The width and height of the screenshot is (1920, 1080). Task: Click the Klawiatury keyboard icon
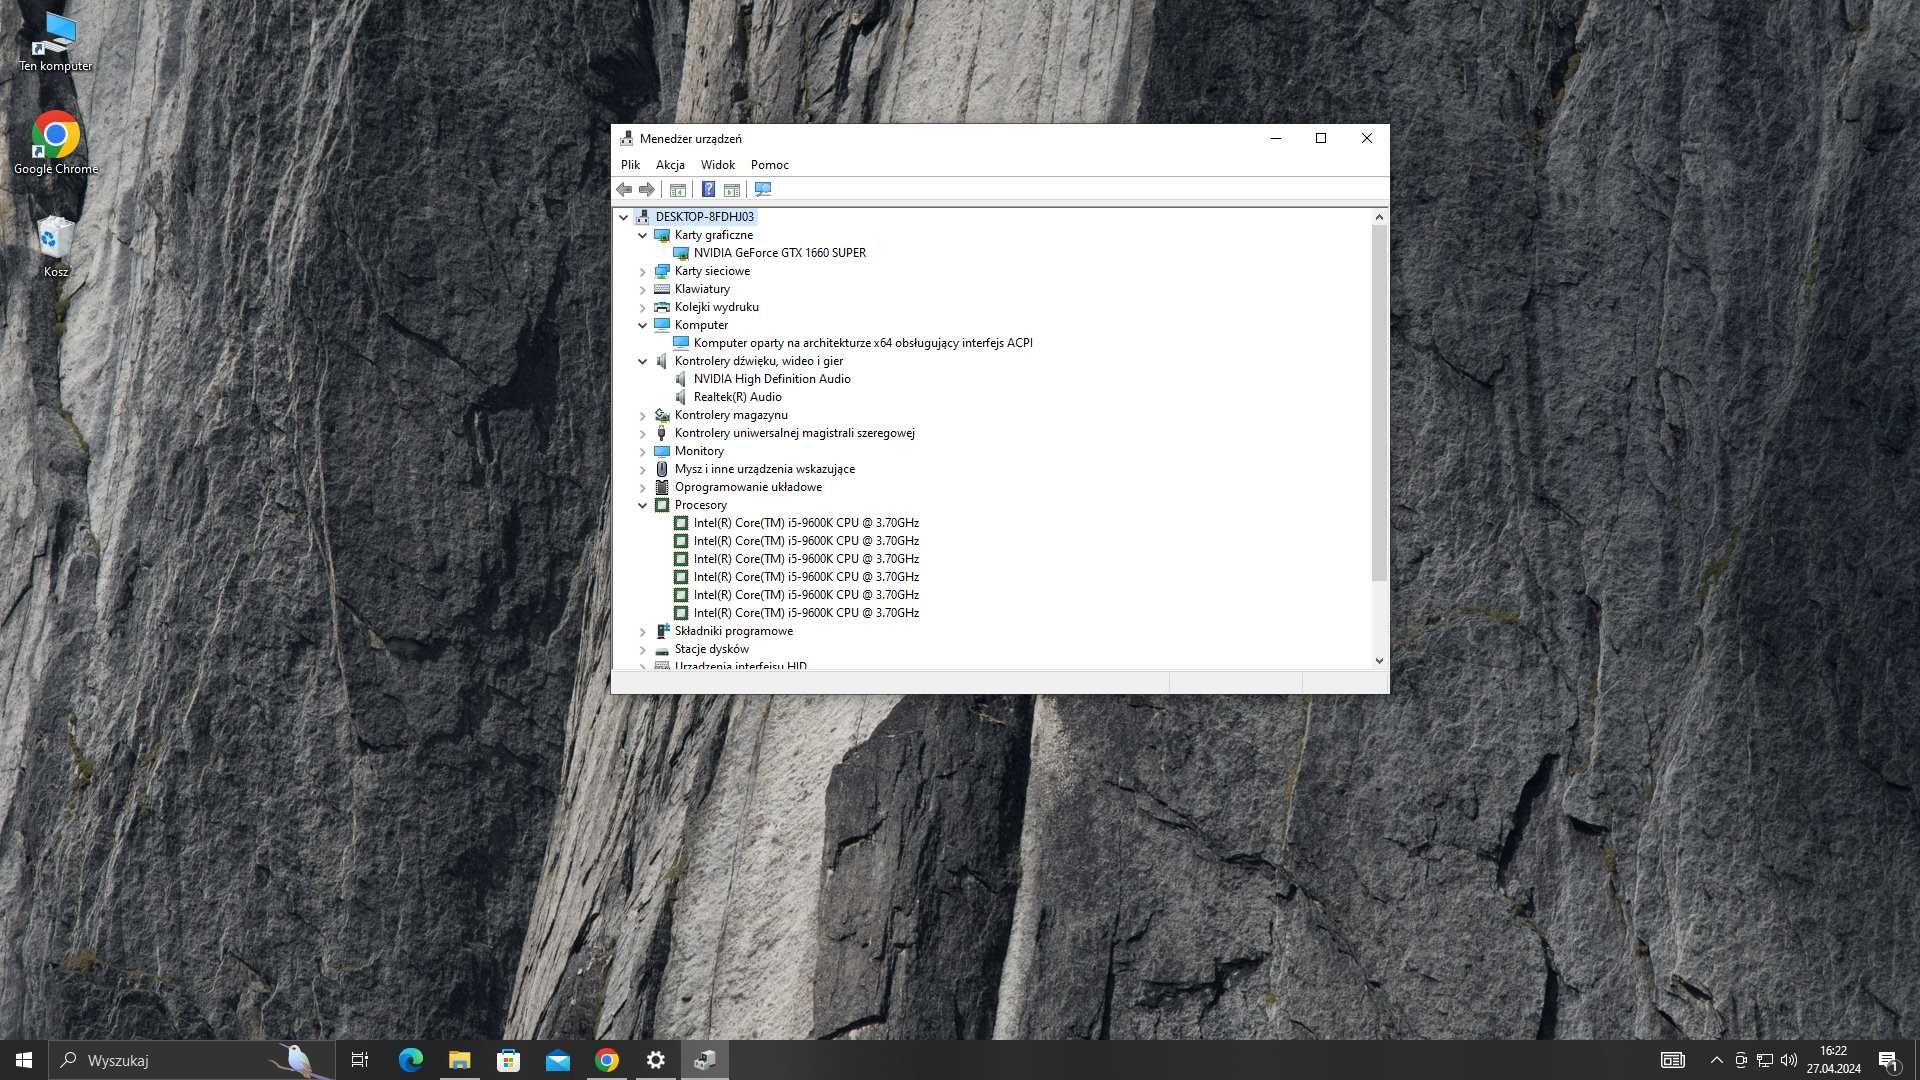point(662,289)
